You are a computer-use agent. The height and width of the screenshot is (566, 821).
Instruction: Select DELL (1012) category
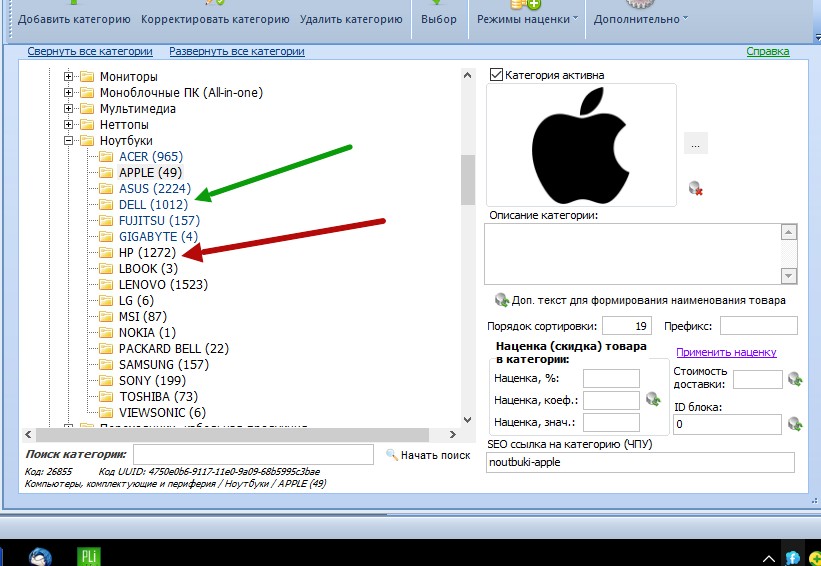click(153, 204)
